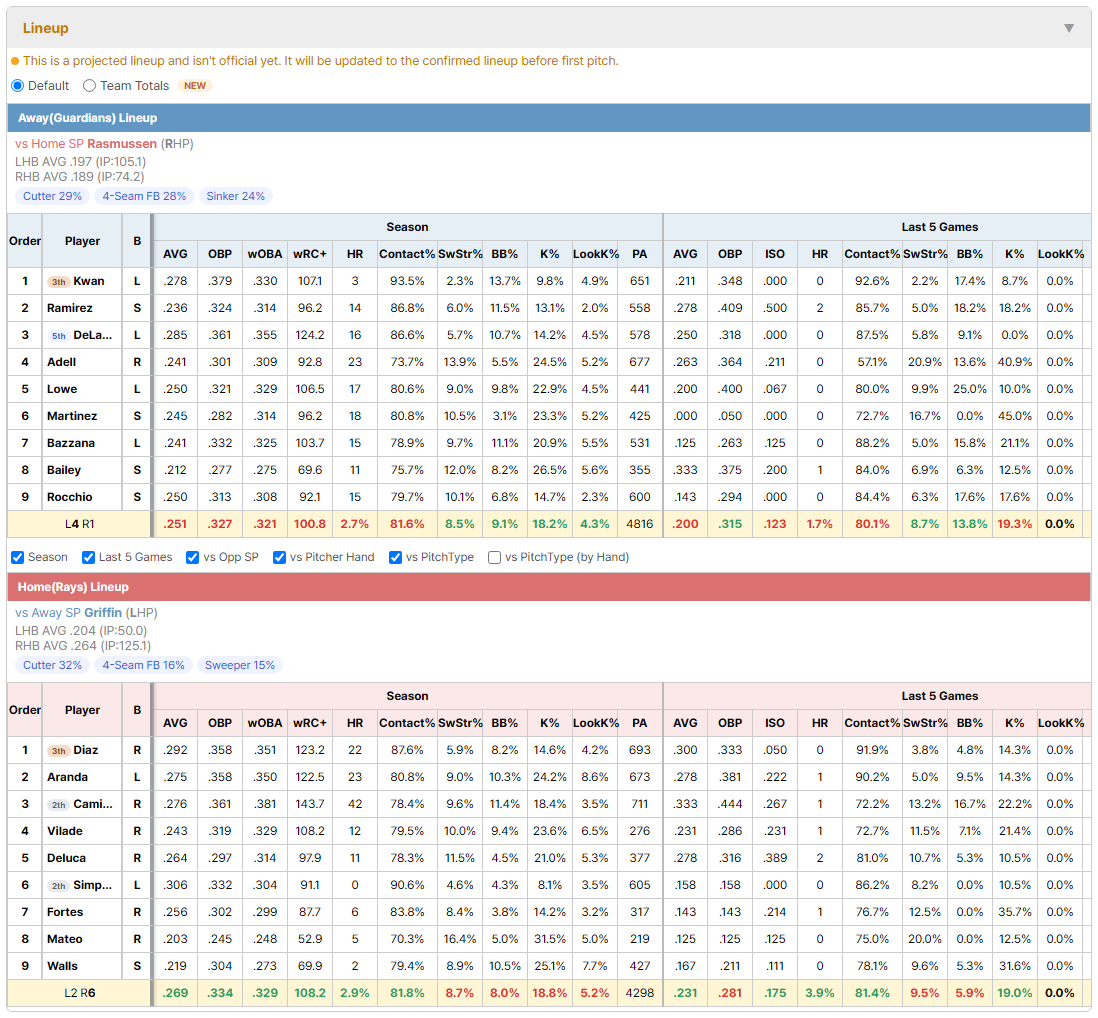The width and height of the screenshot is (1098, 1018).
Task: Select player Fortes in Rays lineup
Action: pos(65,912)
